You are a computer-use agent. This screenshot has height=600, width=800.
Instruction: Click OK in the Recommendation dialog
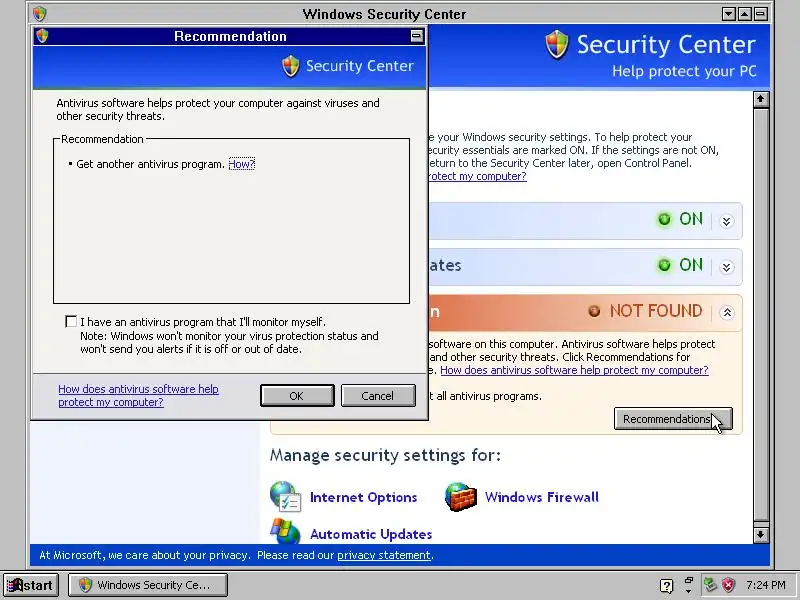(297, 396)
